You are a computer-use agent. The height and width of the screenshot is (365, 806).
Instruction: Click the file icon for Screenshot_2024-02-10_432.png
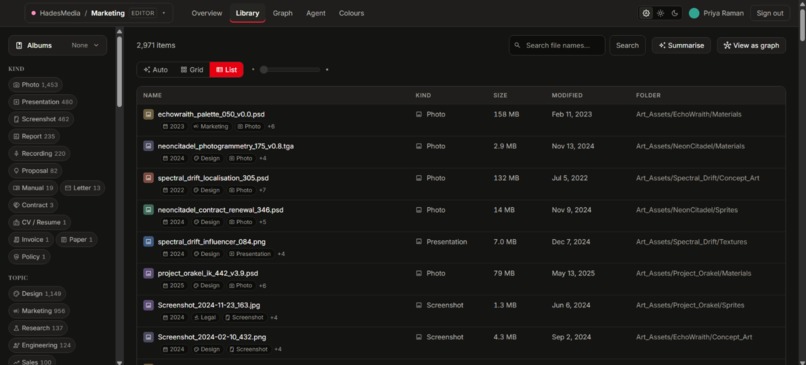click(x=149, y=337)
